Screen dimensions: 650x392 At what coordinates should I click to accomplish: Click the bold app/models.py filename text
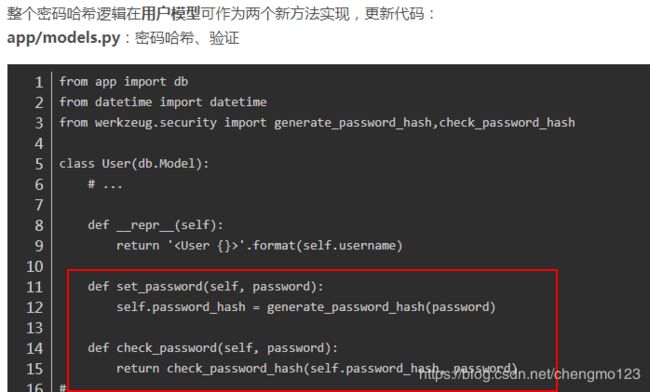(x=63, y=38)
